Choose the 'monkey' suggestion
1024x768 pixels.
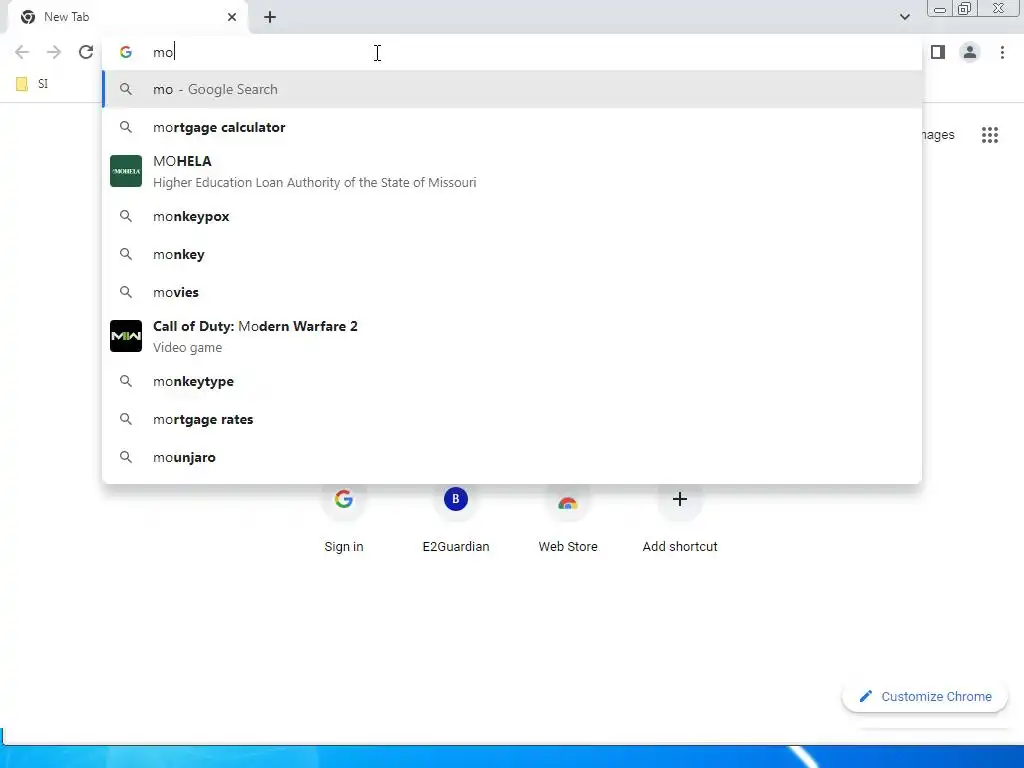(x=512, y=254)
